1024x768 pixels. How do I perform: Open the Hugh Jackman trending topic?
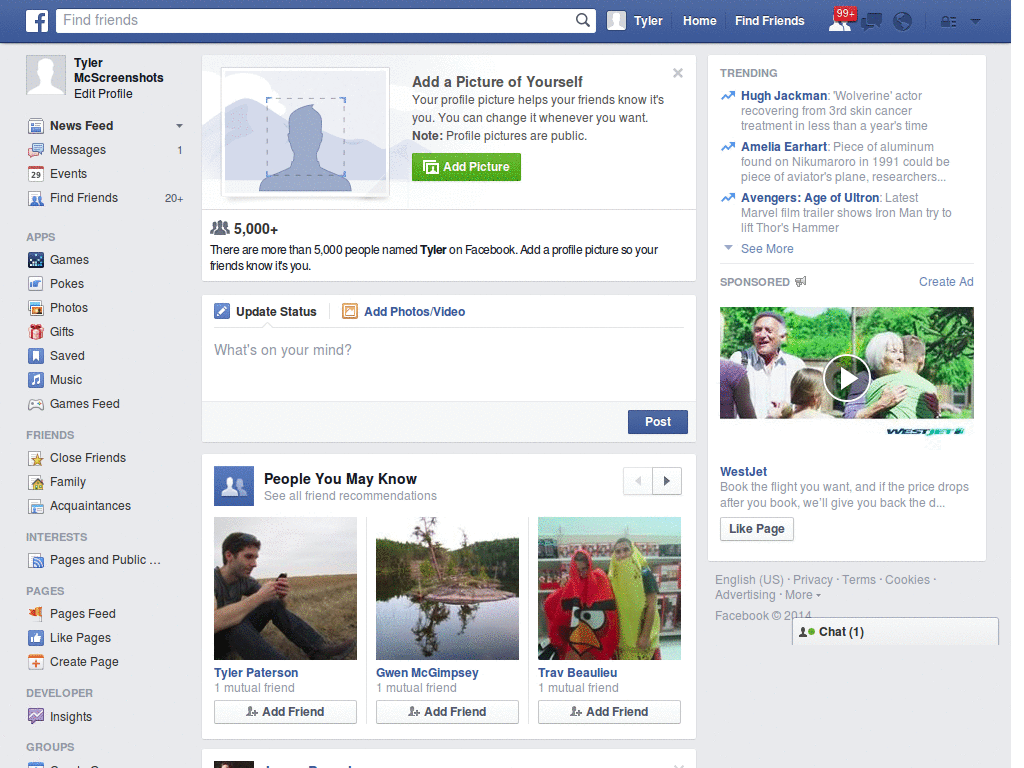[x=784, y=96]
